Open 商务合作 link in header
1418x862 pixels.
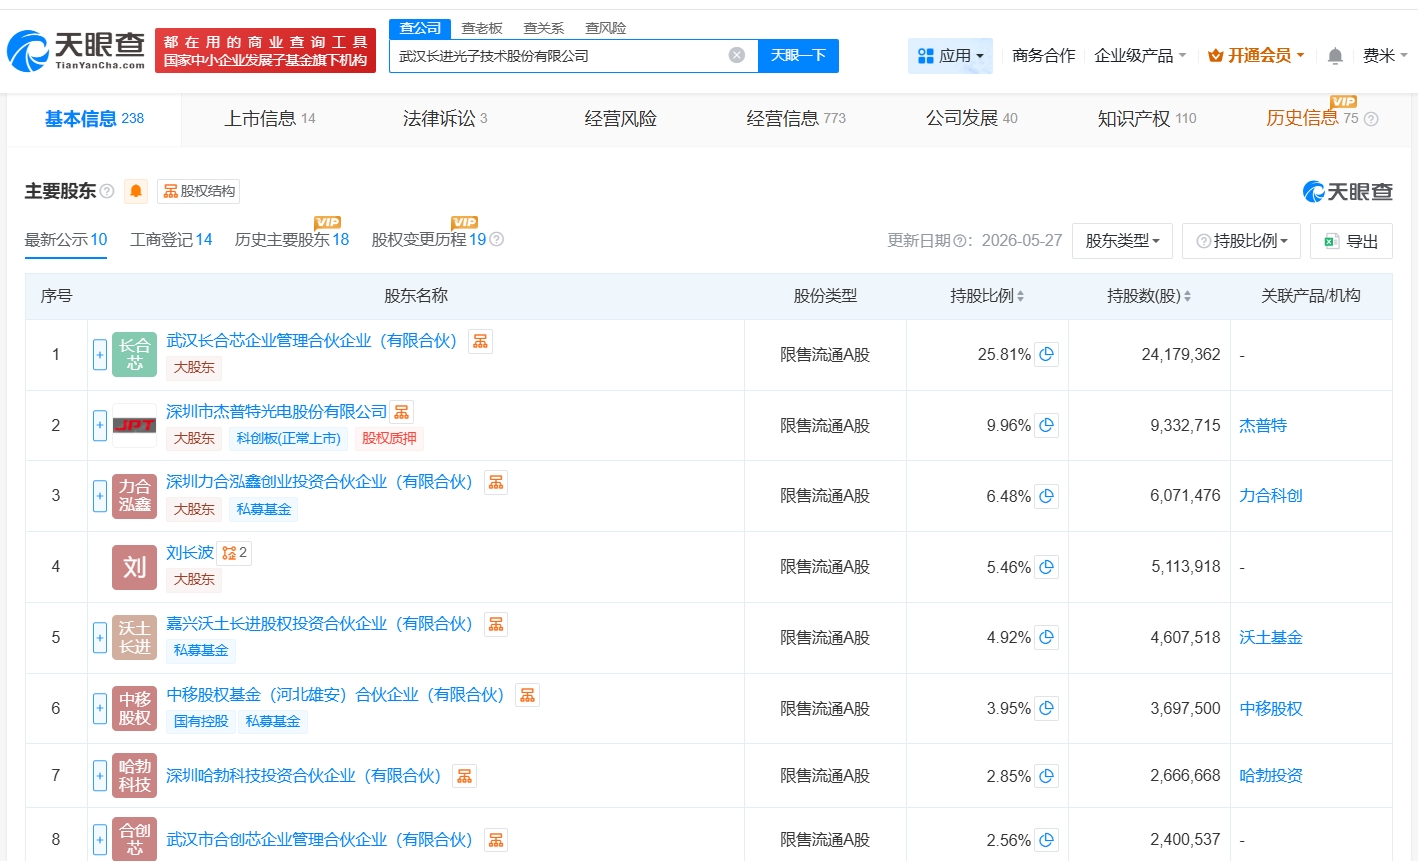click(1044, 56)
